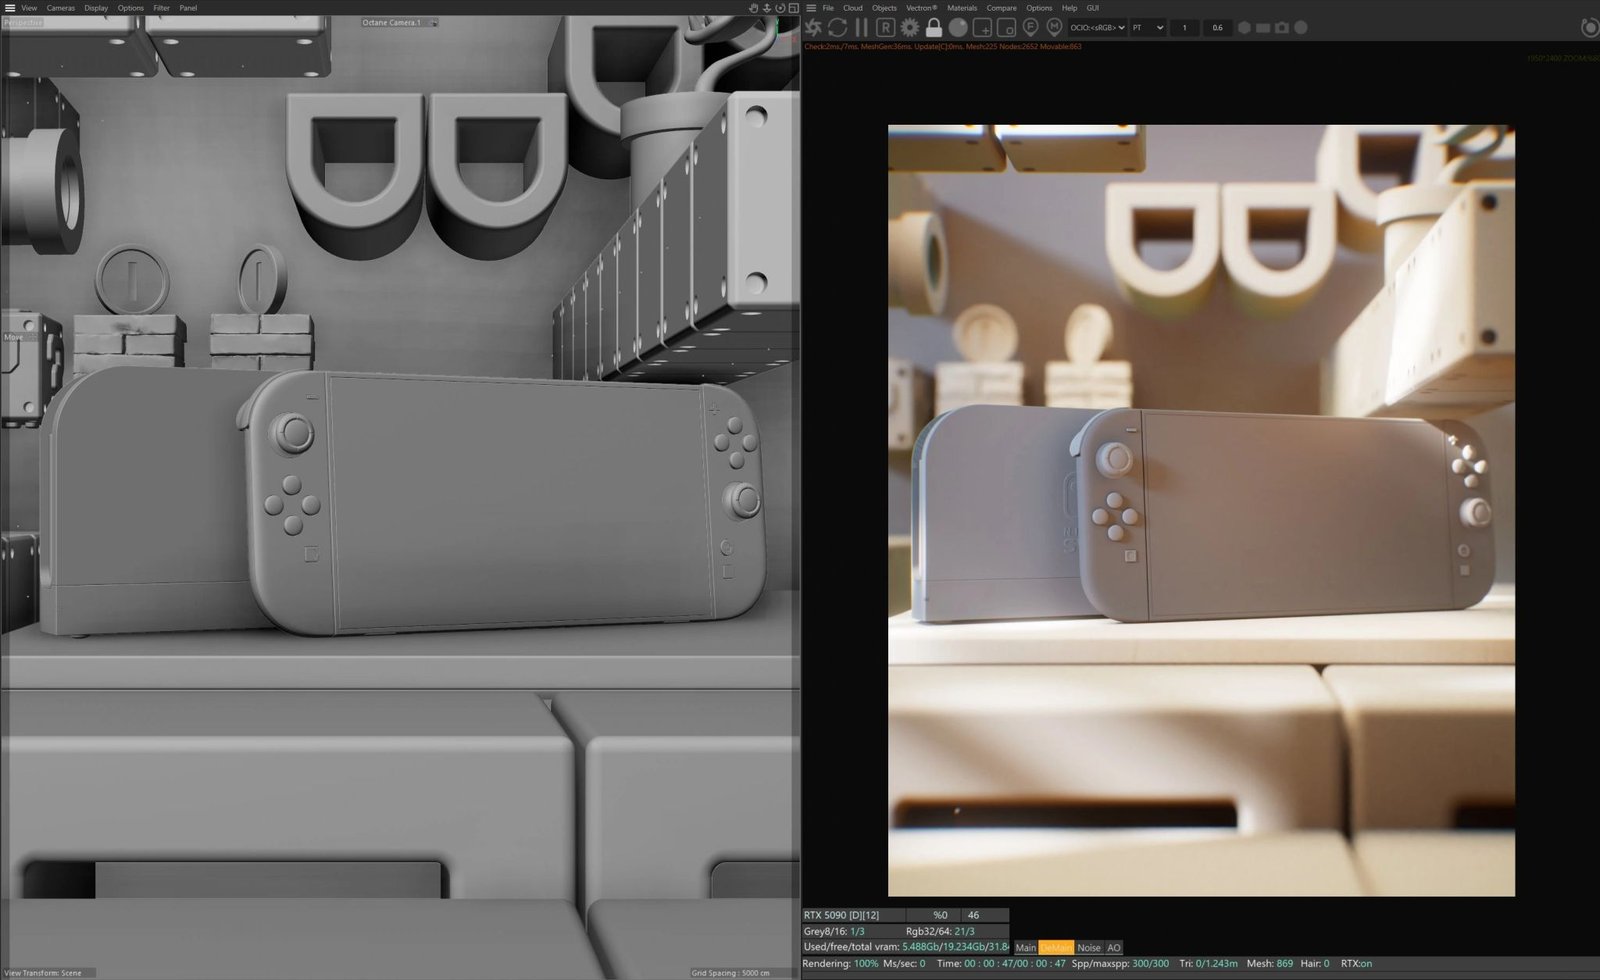Click the viewport dolly zoom icon
Image resolution: width=1600 pixels, height=980 pixels.
tap(767, 8)
